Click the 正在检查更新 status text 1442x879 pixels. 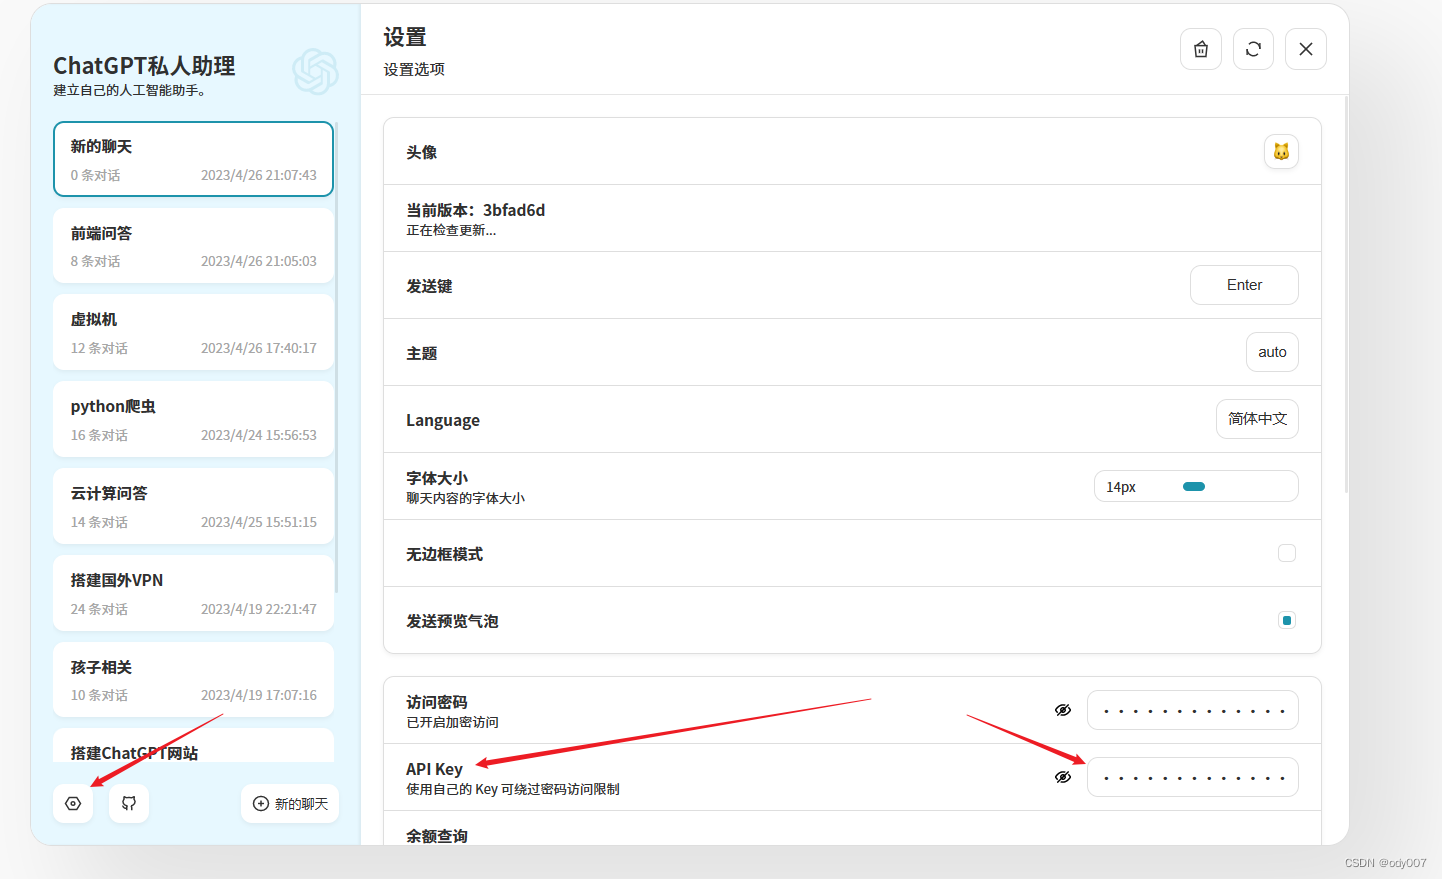(x=451, y=230)
